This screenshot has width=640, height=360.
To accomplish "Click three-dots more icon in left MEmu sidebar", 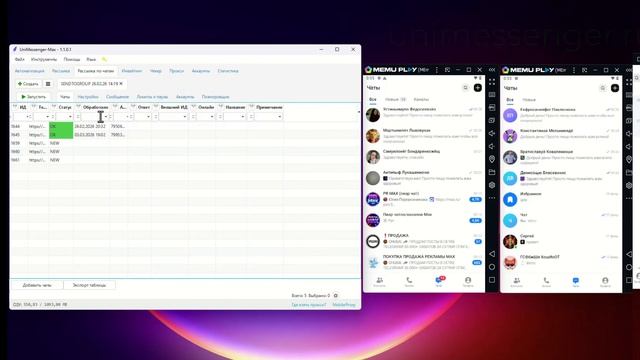I will (x=492, y=198).
